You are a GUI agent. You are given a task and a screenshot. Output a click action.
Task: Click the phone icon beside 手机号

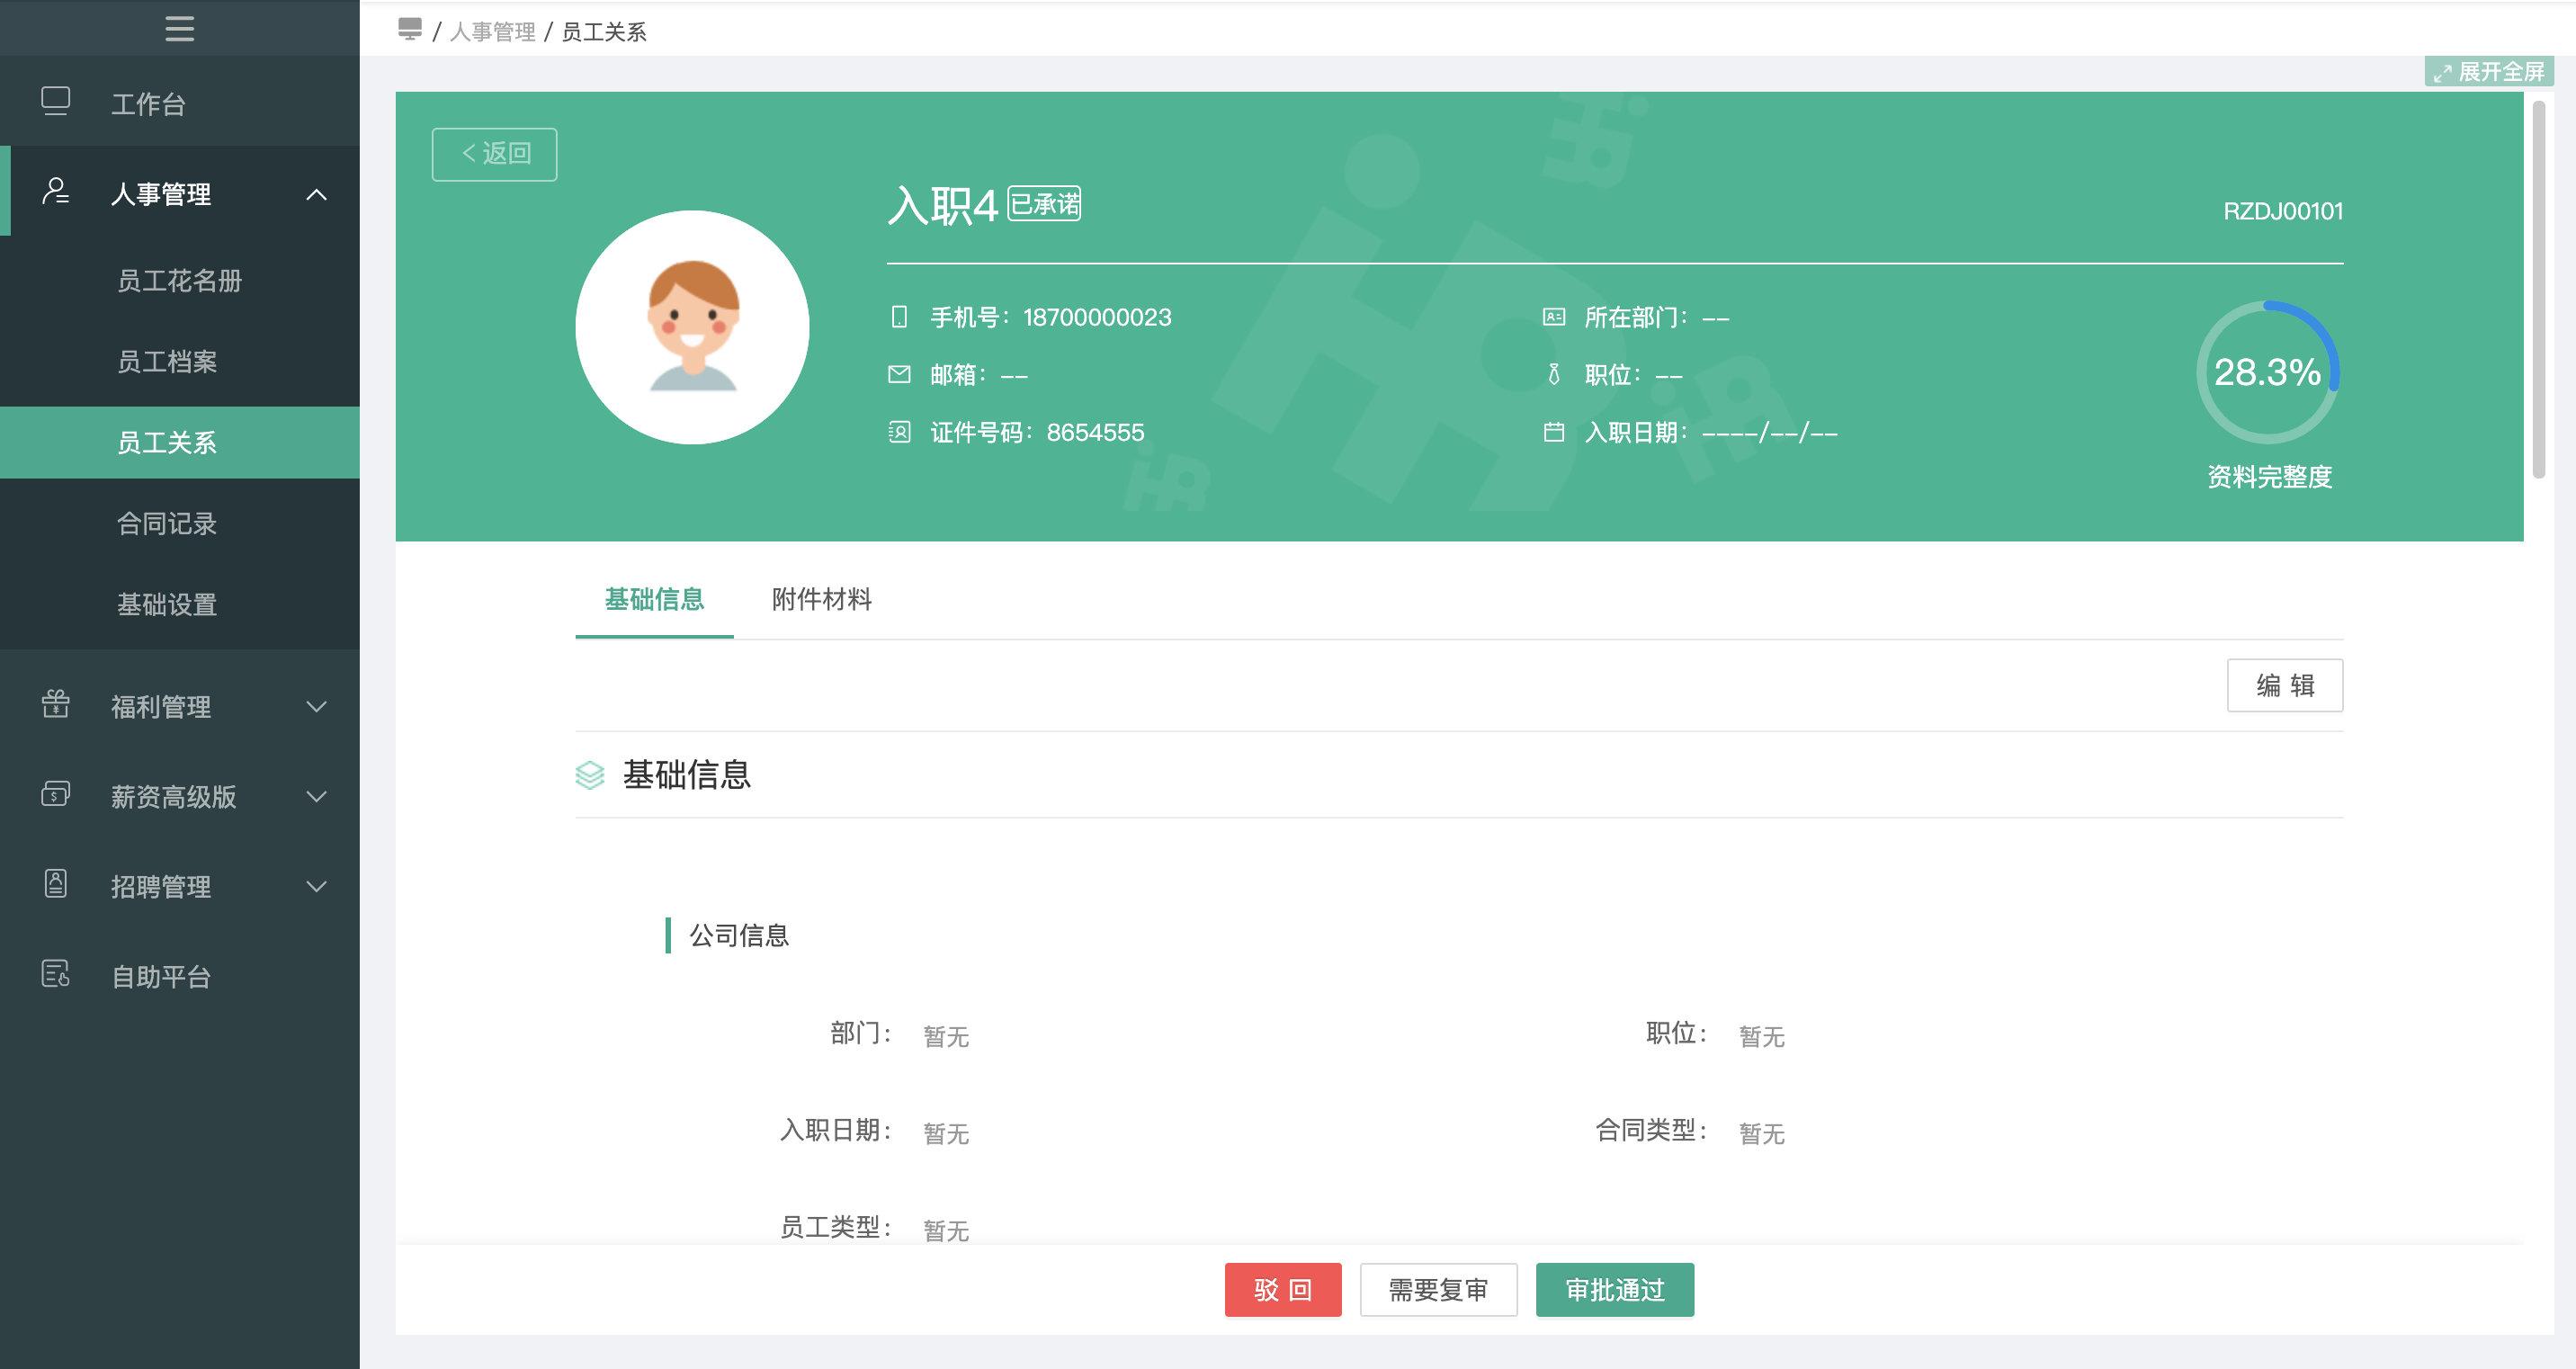(x=899, y=317)
